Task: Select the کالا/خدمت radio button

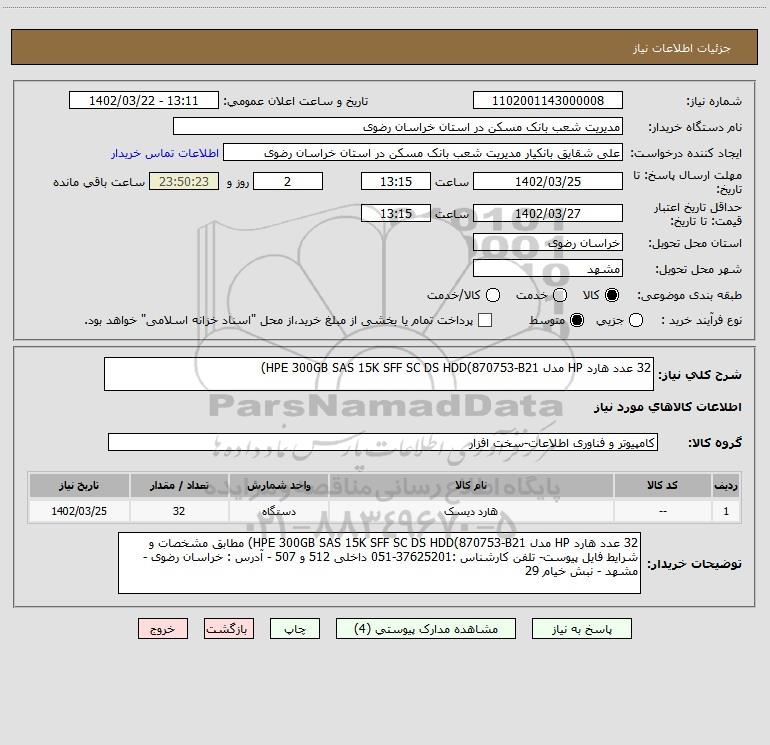Action: (x=493, y=295)
